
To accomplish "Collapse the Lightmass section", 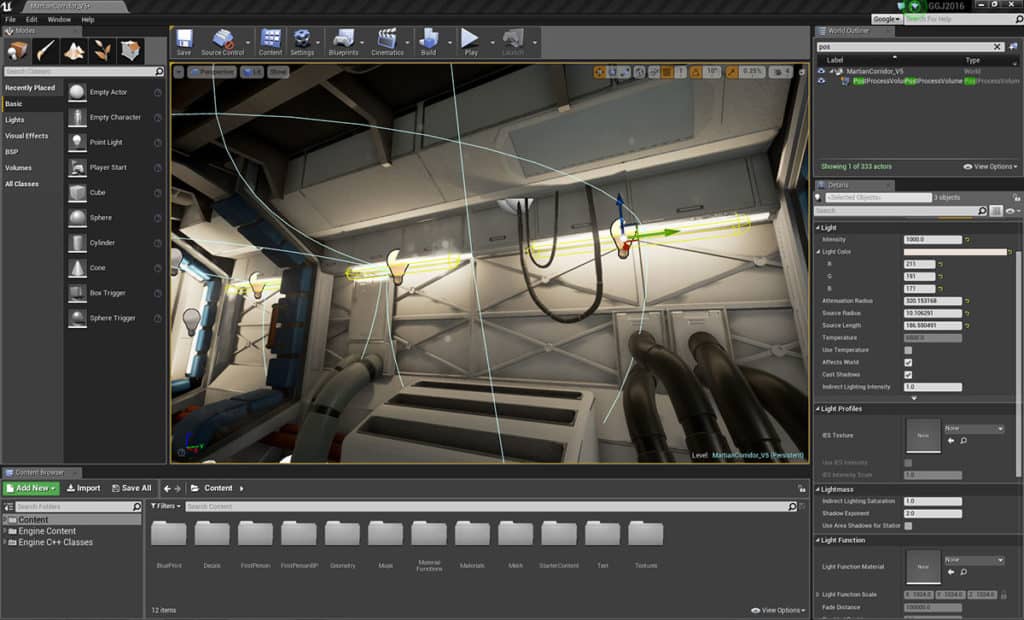I will (x=818, y=489).
